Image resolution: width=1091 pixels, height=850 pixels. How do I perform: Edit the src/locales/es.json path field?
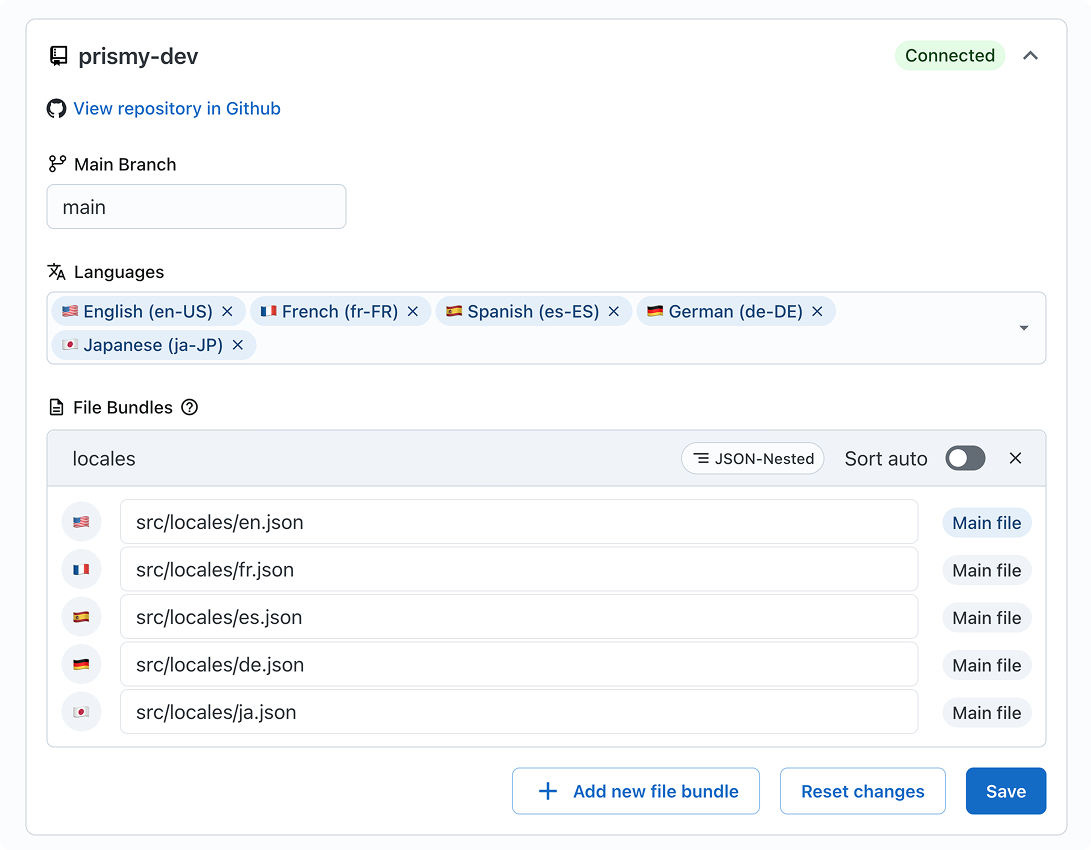point(518,617)
